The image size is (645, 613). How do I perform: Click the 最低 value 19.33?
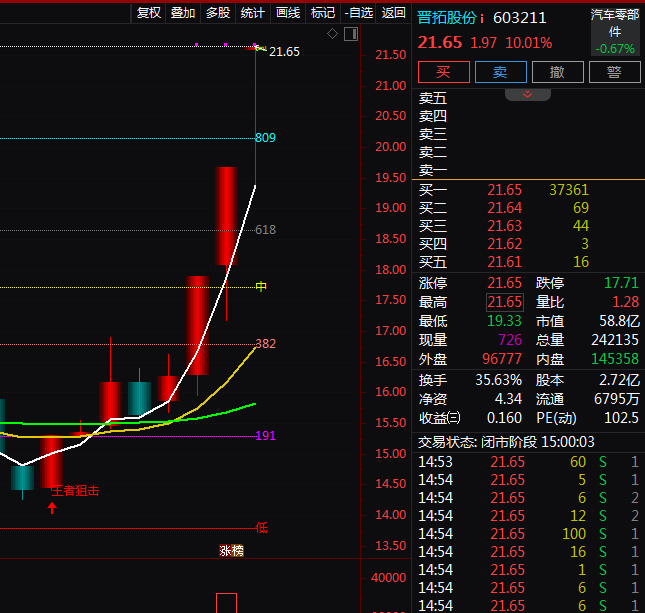(x=505, y=321)
